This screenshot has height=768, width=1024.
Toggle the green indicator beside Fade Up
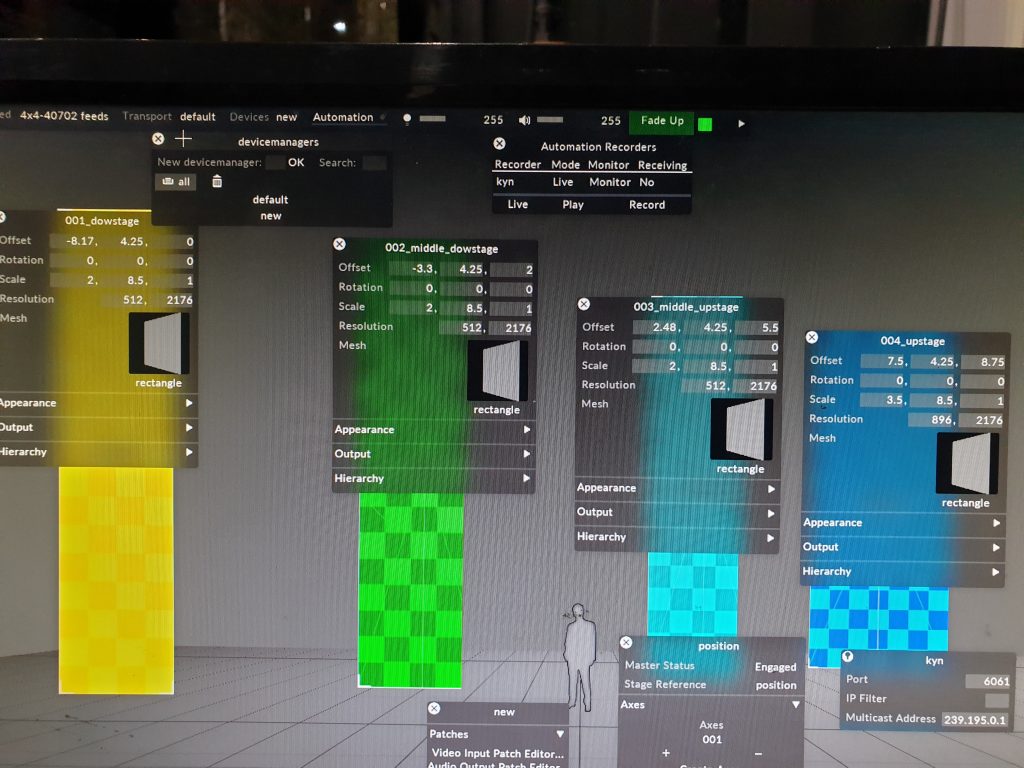pos(705,124)
